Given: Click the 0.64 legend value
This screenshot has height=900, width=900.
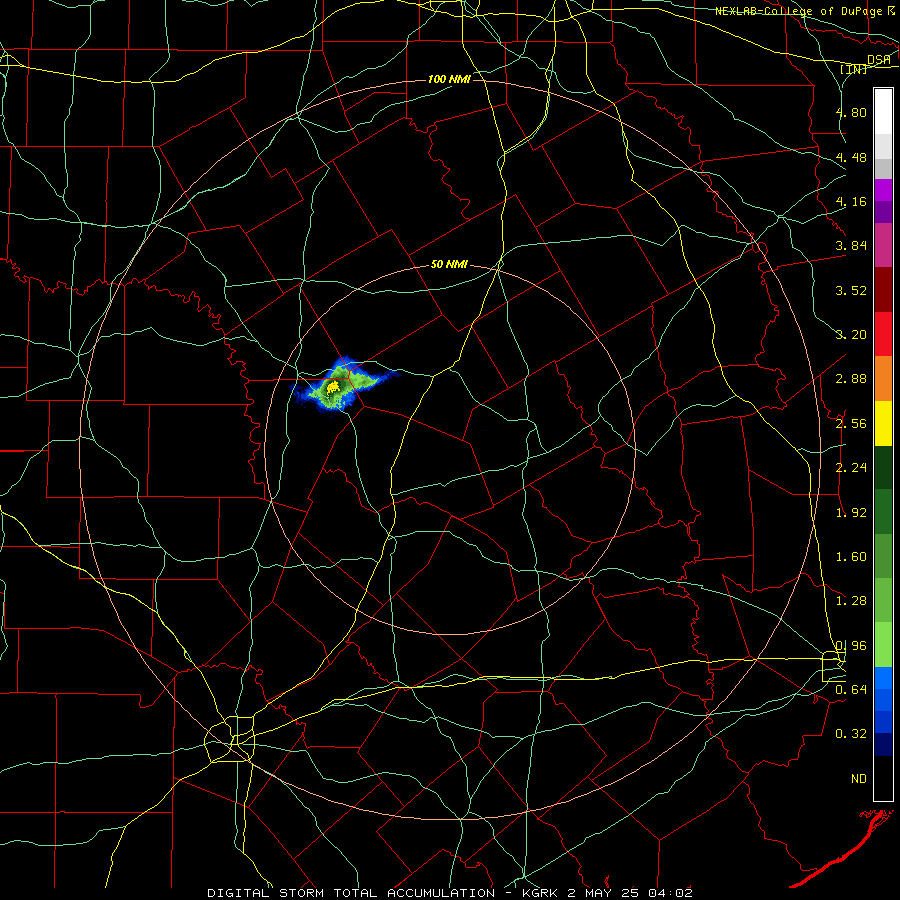Looking at the screenshot, I should click(851, 690).
